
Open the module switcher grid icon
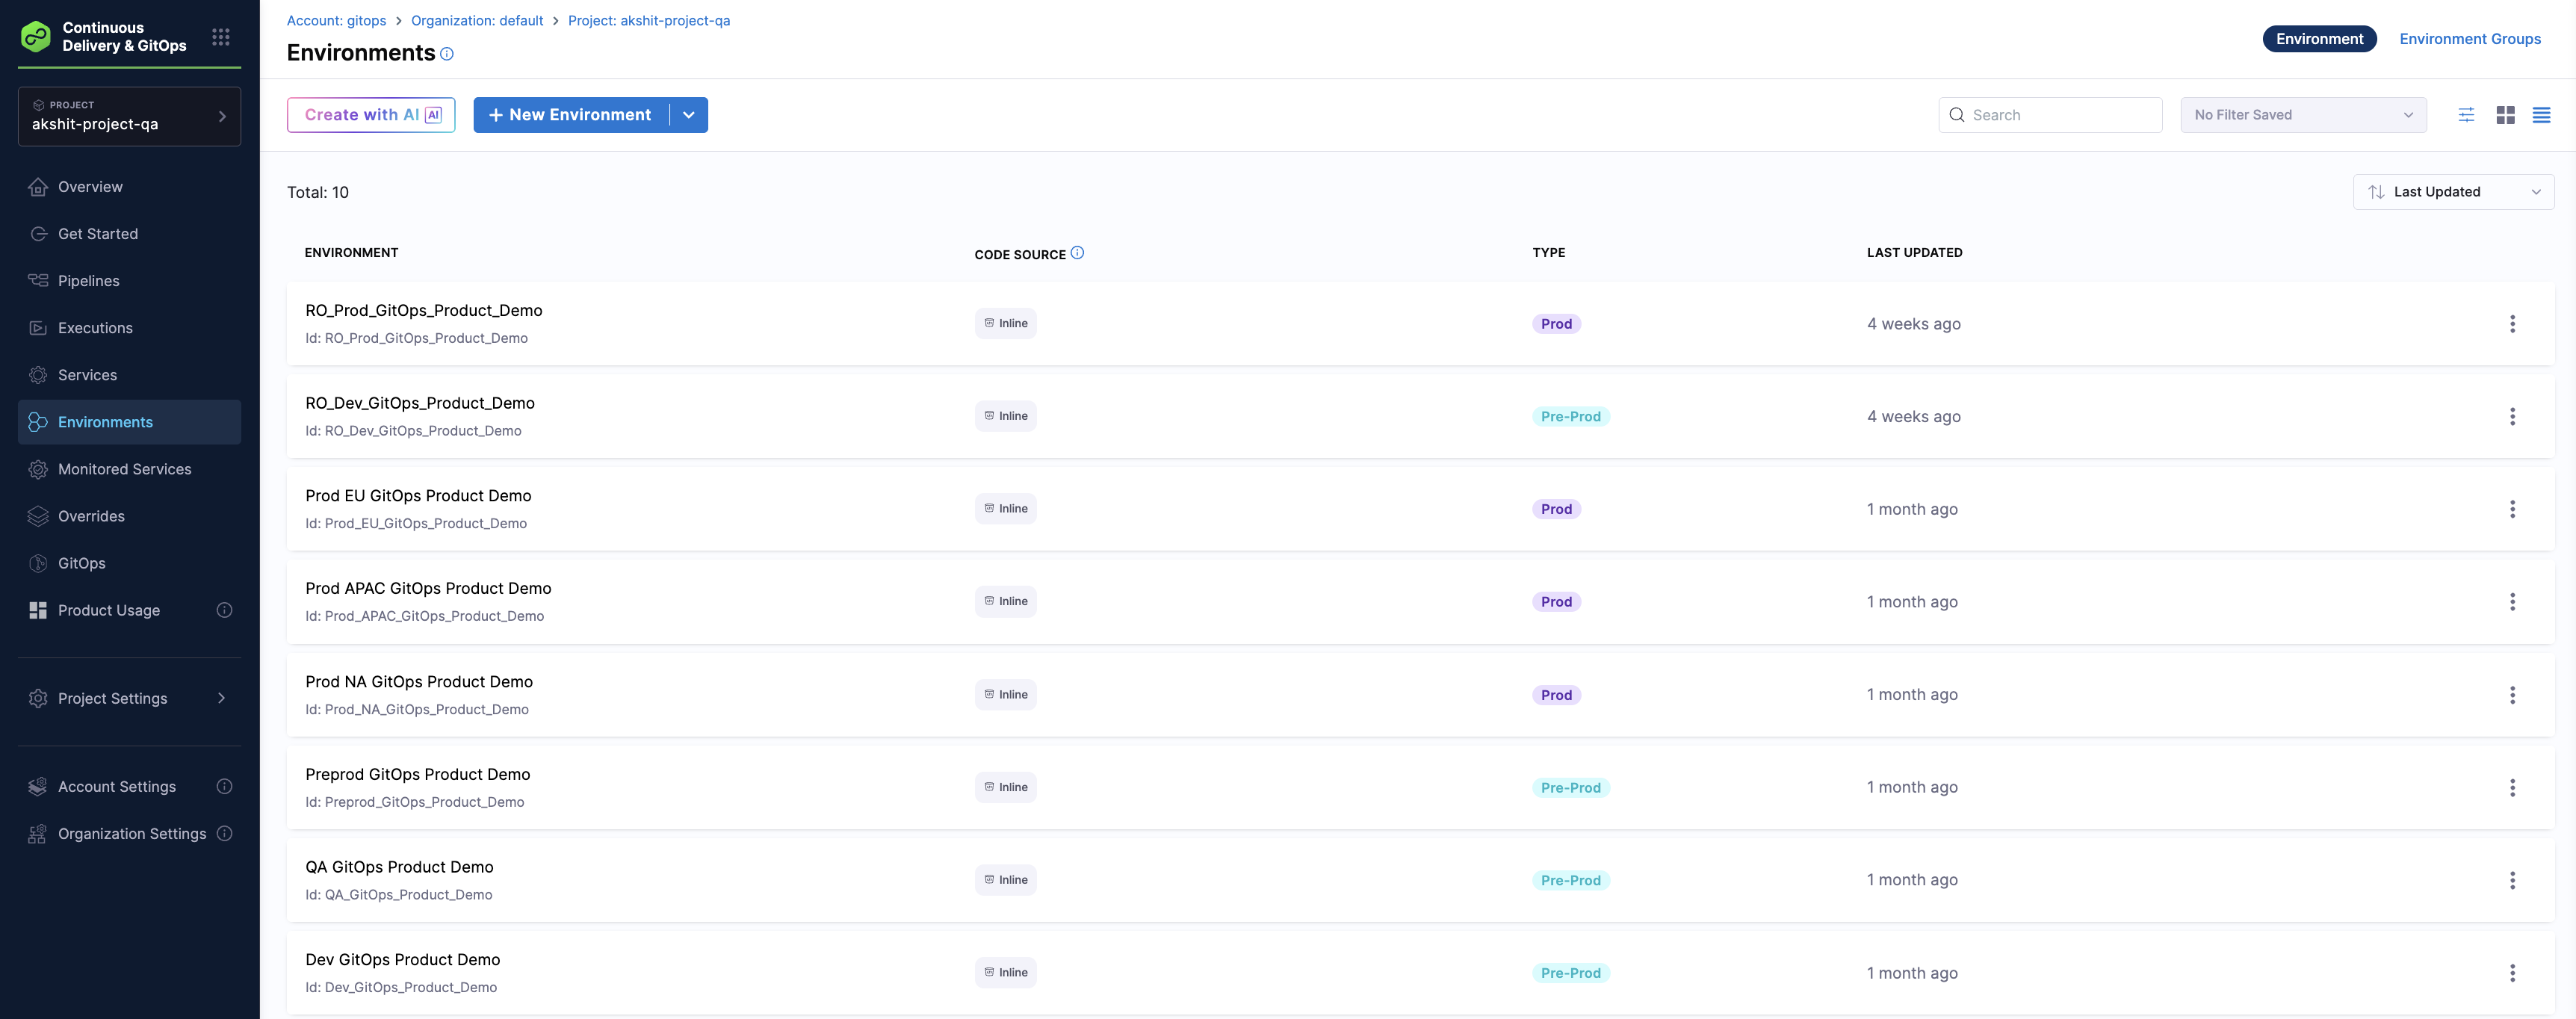[221, 37]
